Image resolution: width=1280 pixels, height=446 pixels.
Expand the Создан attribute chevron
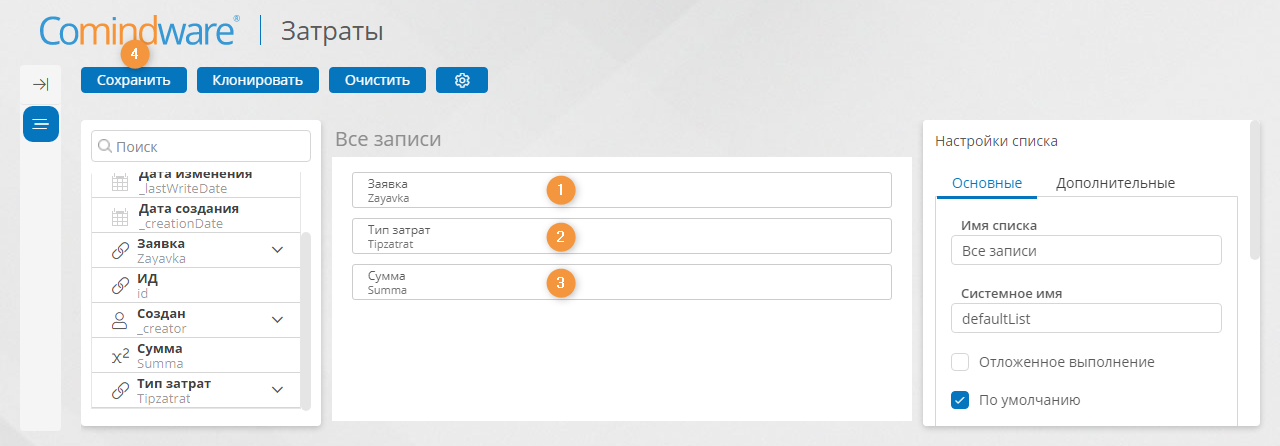point(278,320)
